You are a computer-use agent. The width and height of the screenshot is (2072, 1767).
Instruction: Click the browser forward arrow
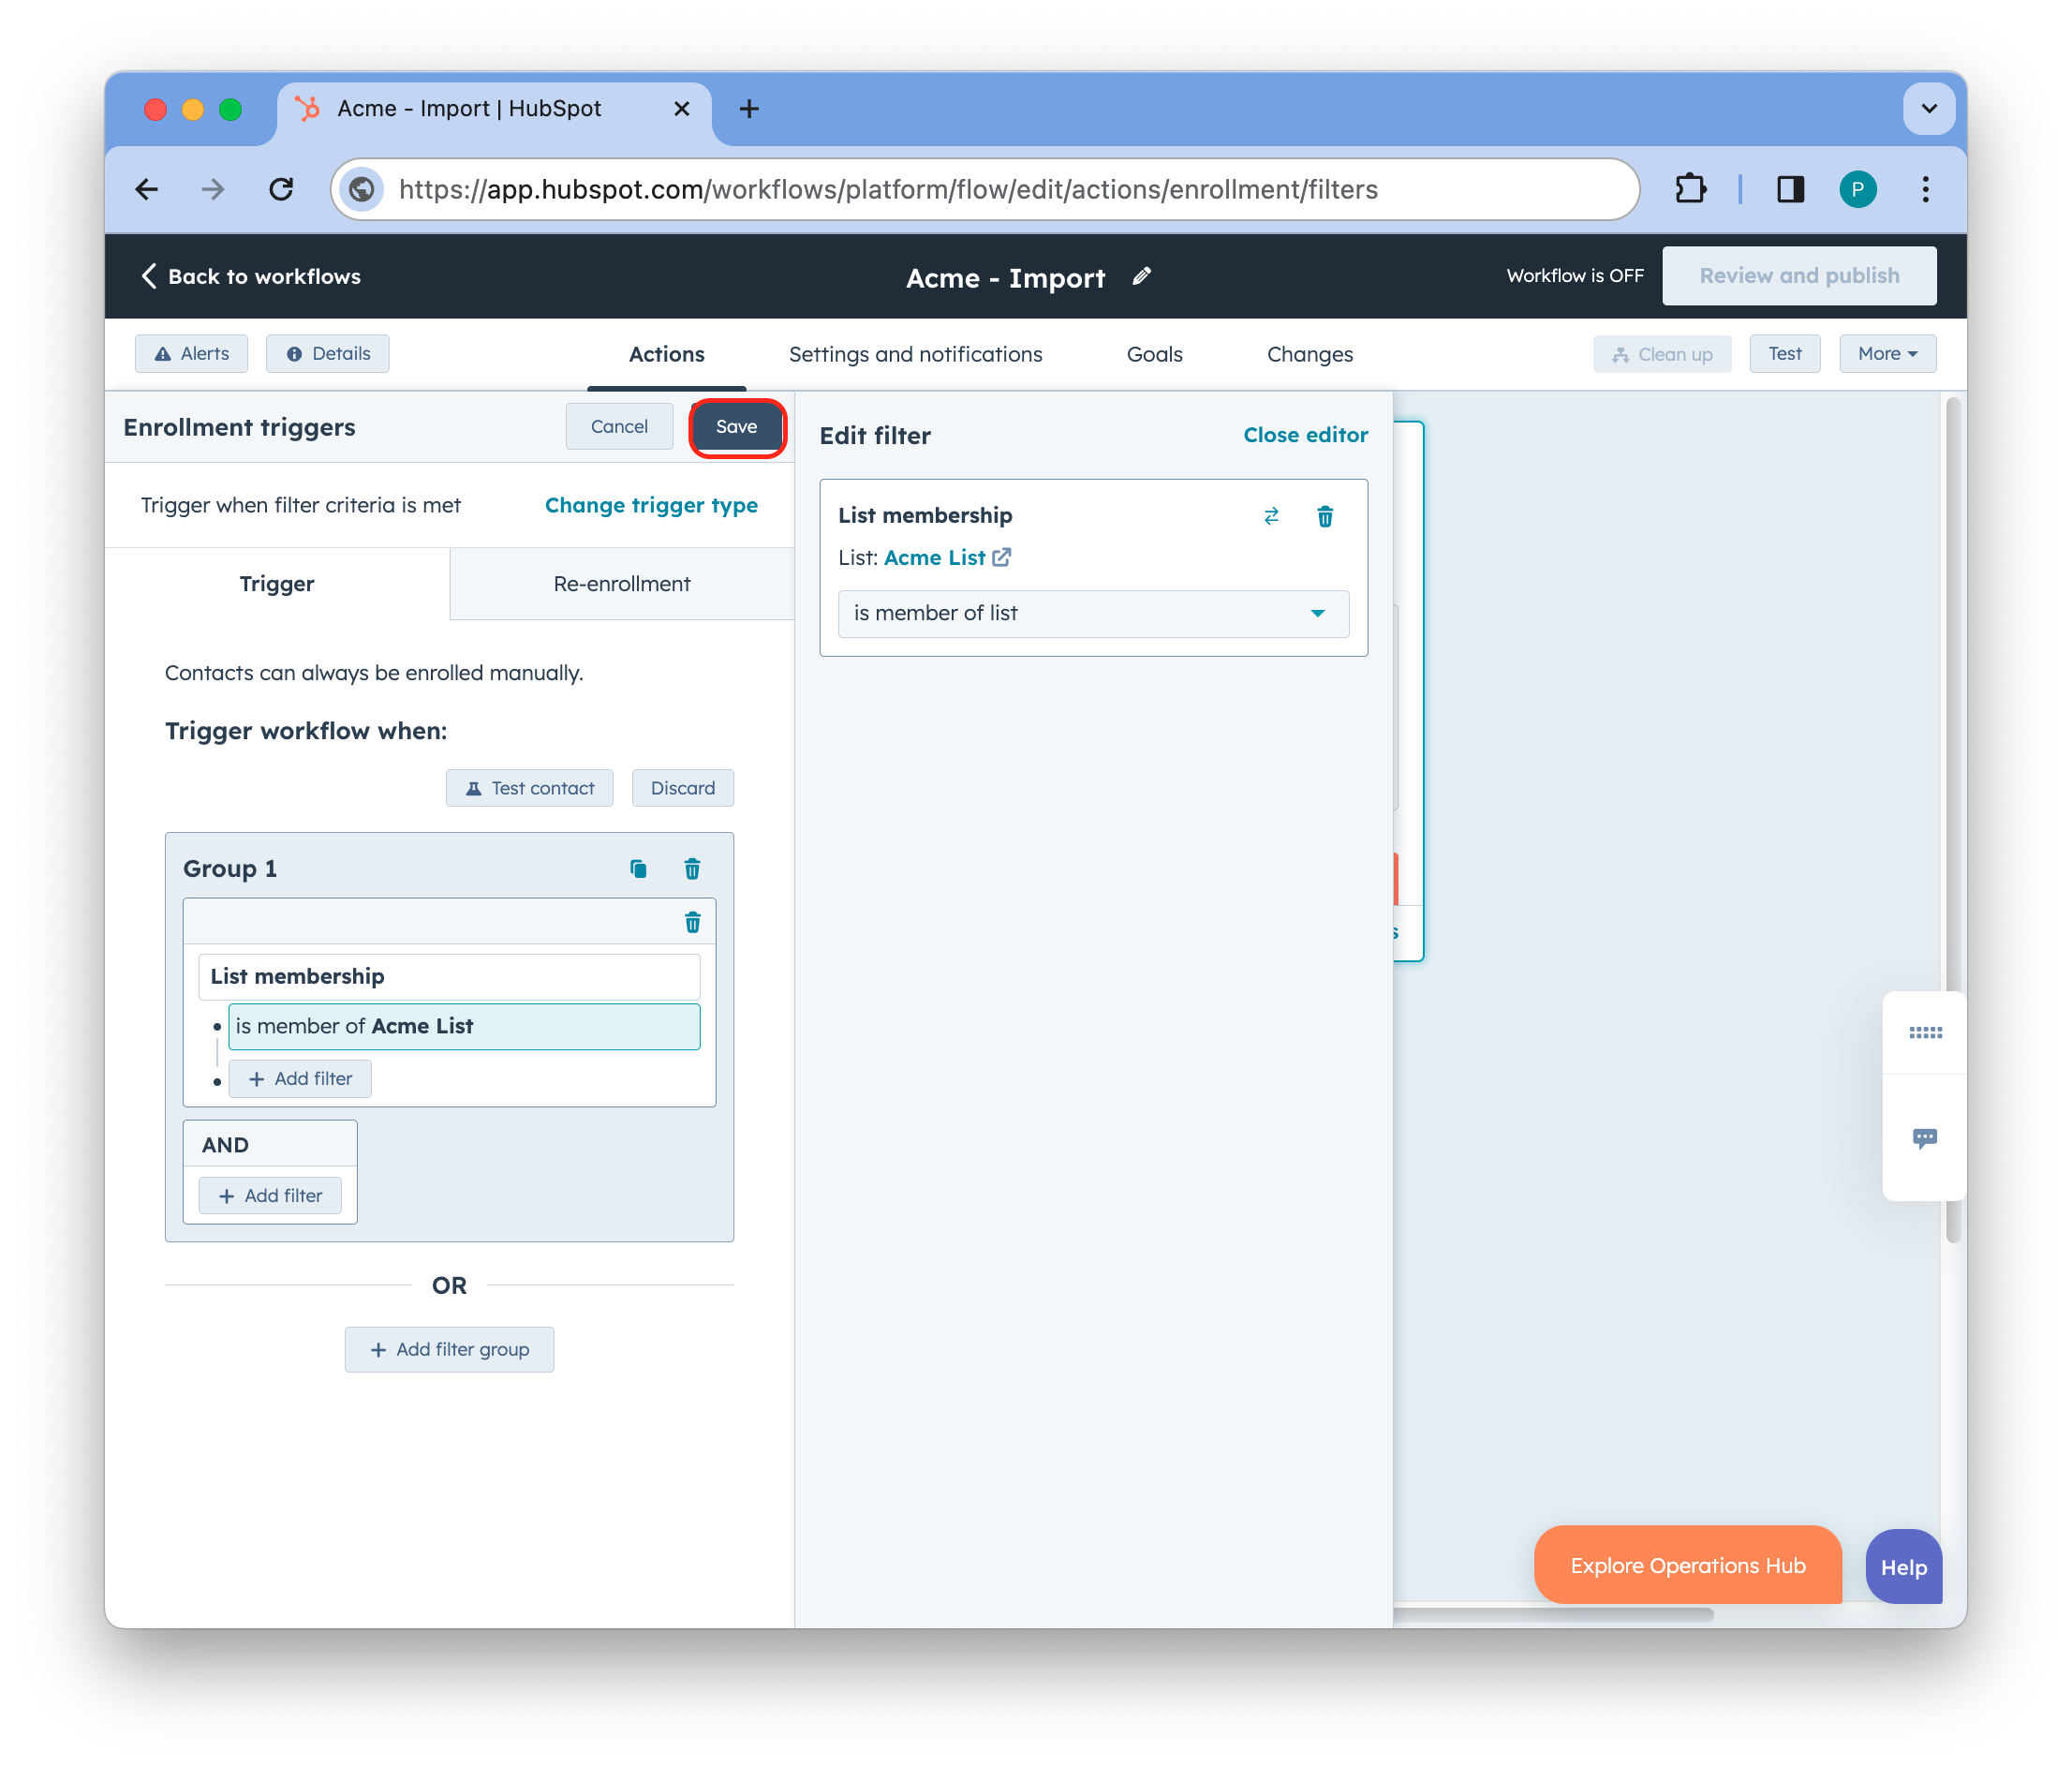(x=213, y=189)
